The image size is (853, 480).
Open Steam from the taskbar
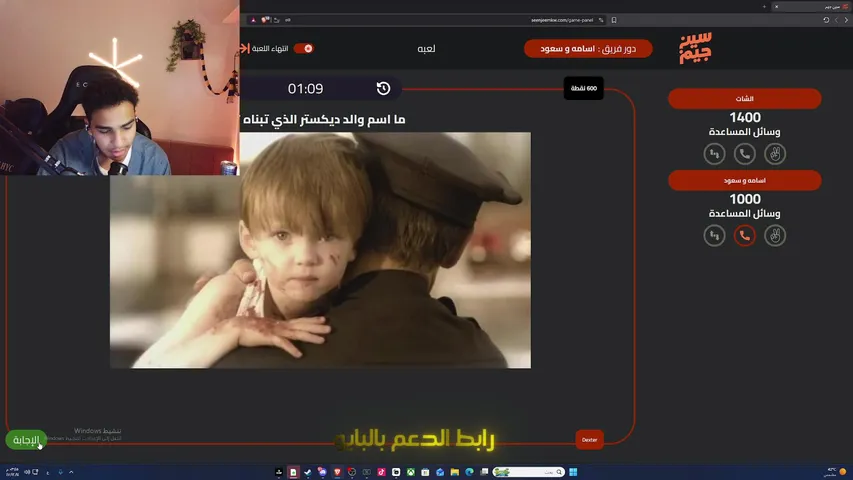pyautogui.click(x=308, y=472)
